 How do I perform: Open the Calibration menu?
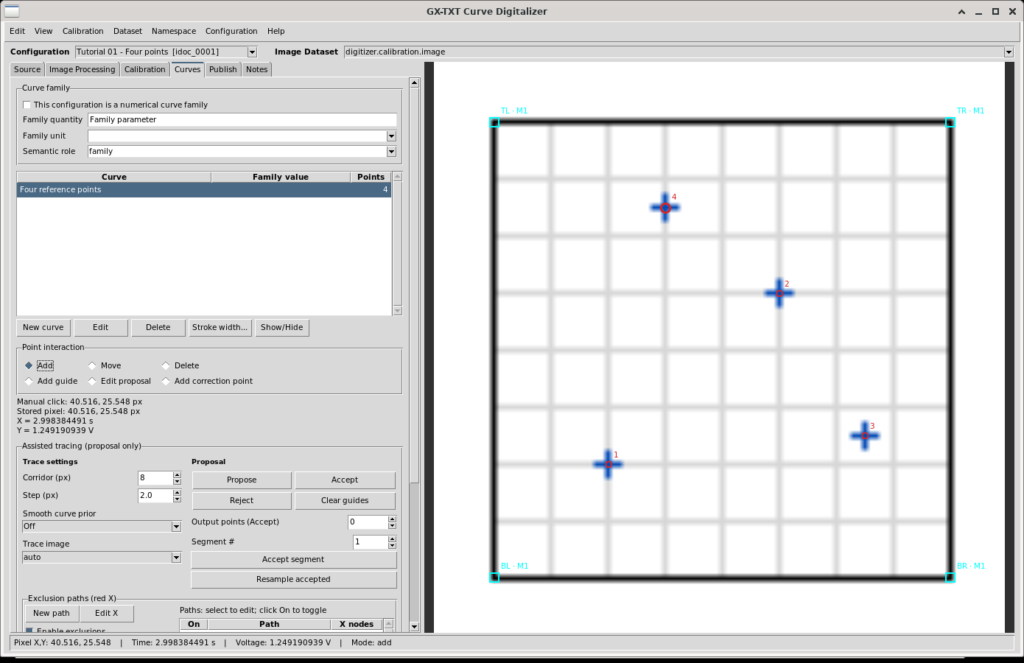(x=83, y=31)
